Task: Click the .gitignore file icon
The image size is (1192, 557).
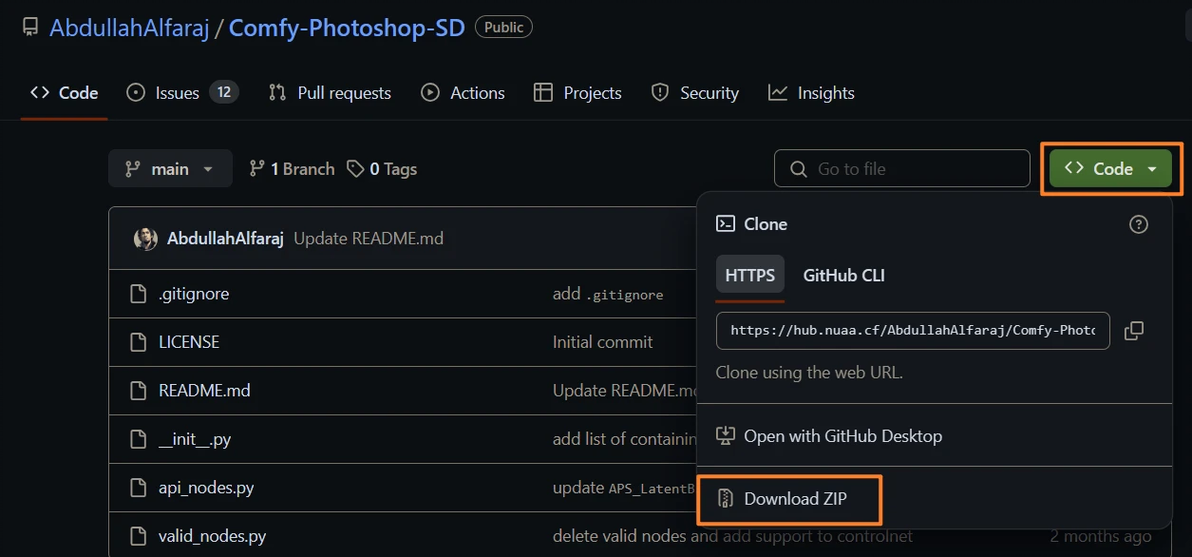Action: click(x=140, y=294)
